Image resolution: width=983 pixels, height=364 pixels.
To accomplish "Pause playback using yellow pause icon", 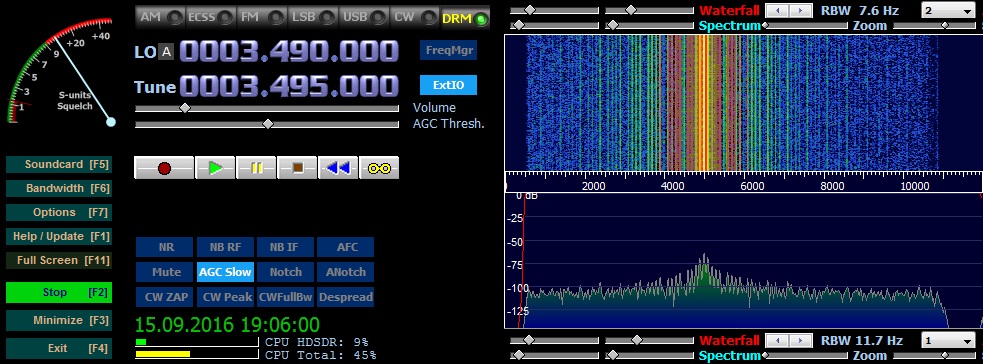I will 256,168.
